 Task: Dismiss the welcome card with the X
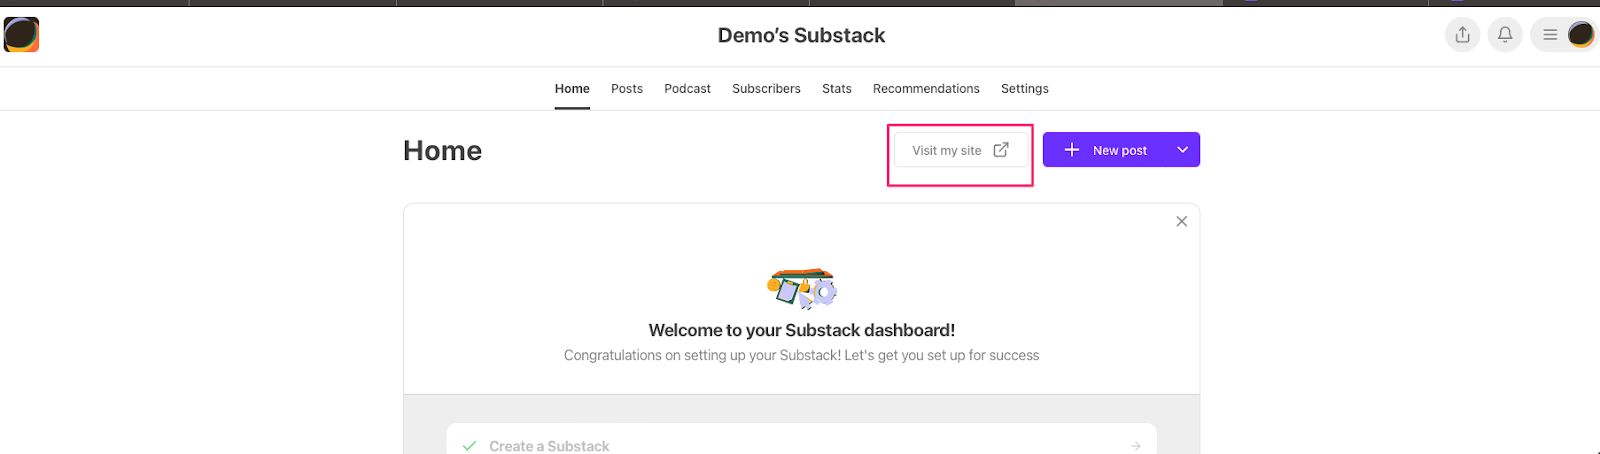pyautogui.click(x=1181, y=221)
